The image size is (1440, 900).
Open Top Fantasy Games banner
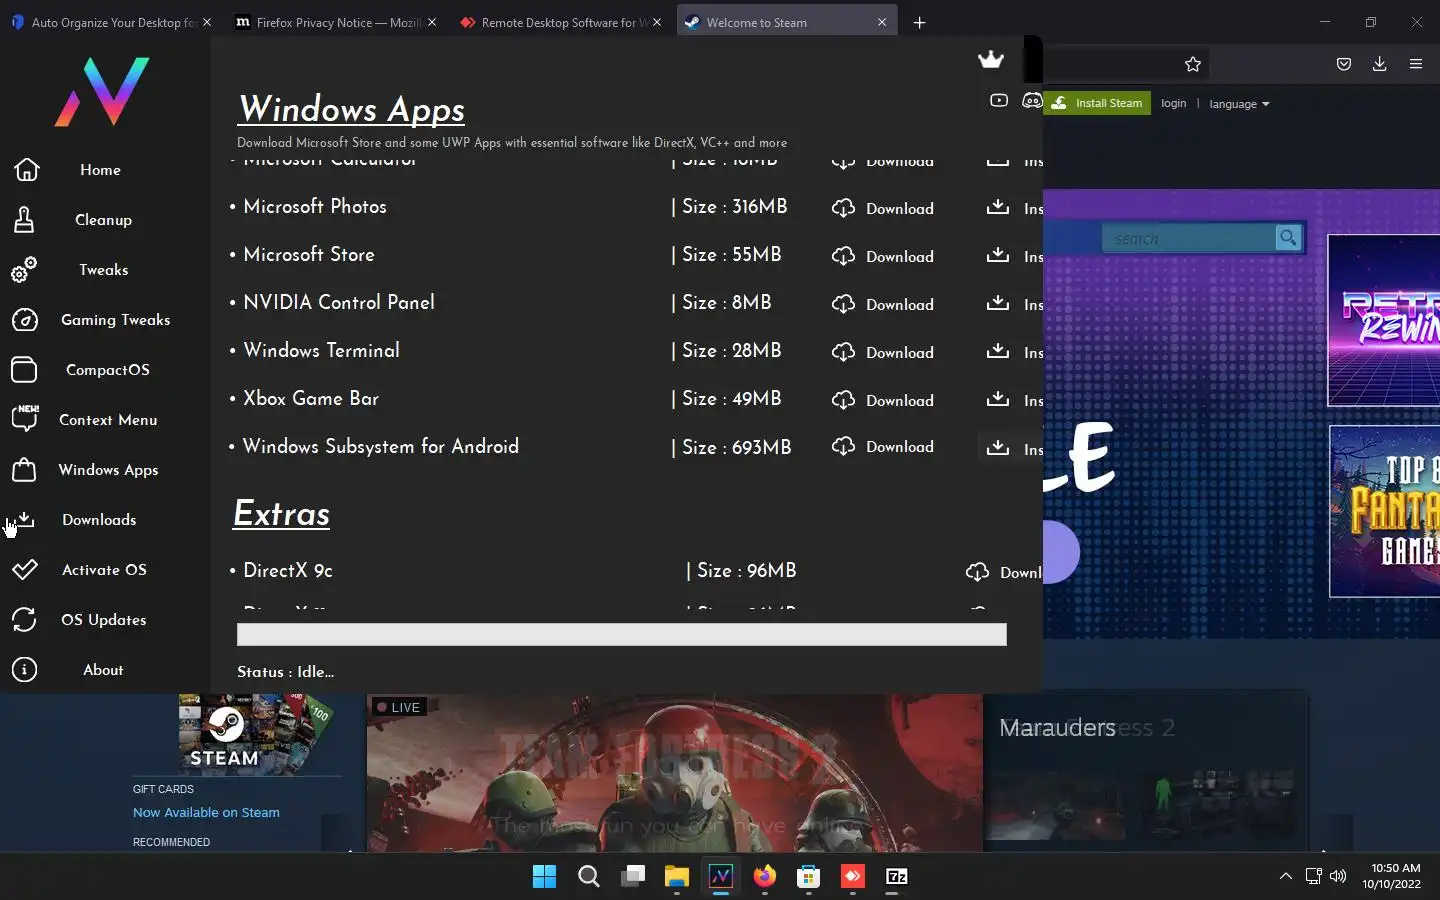(1385, 511)
